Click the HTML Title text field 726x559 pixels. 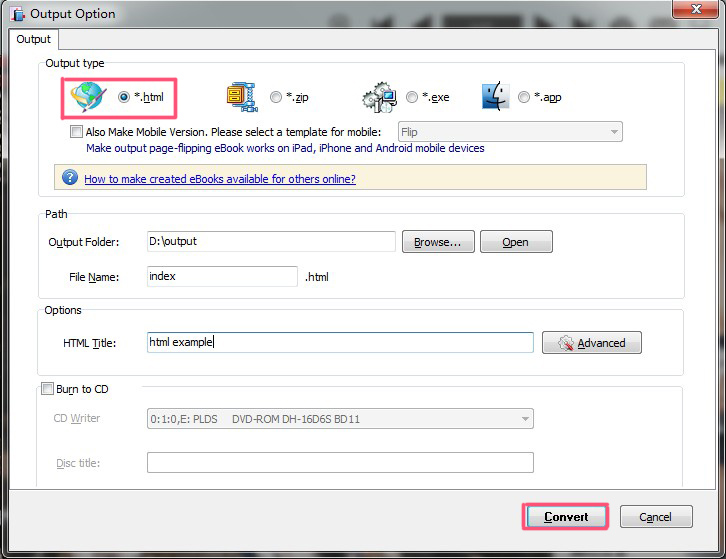[x=340, y=342]
